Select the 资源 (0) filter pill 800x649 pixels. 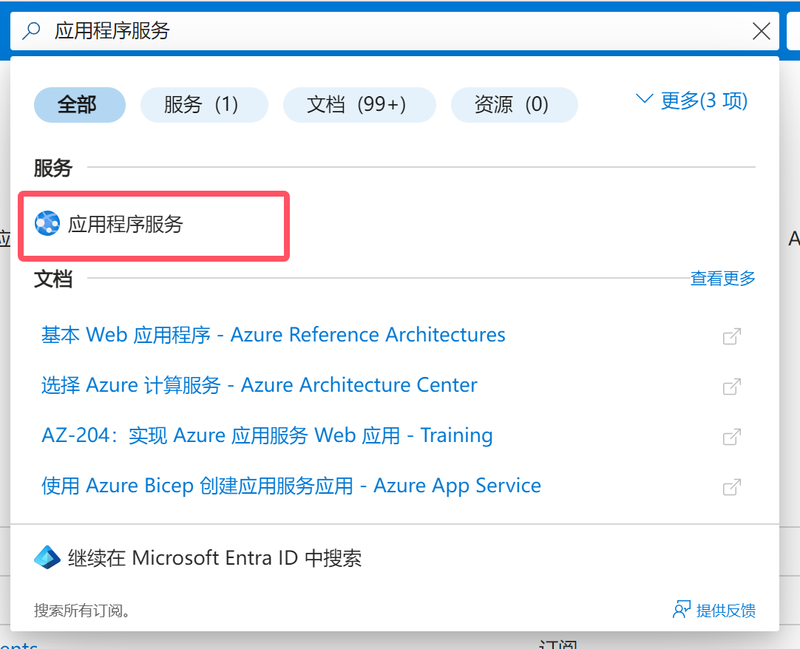[514, 105]
